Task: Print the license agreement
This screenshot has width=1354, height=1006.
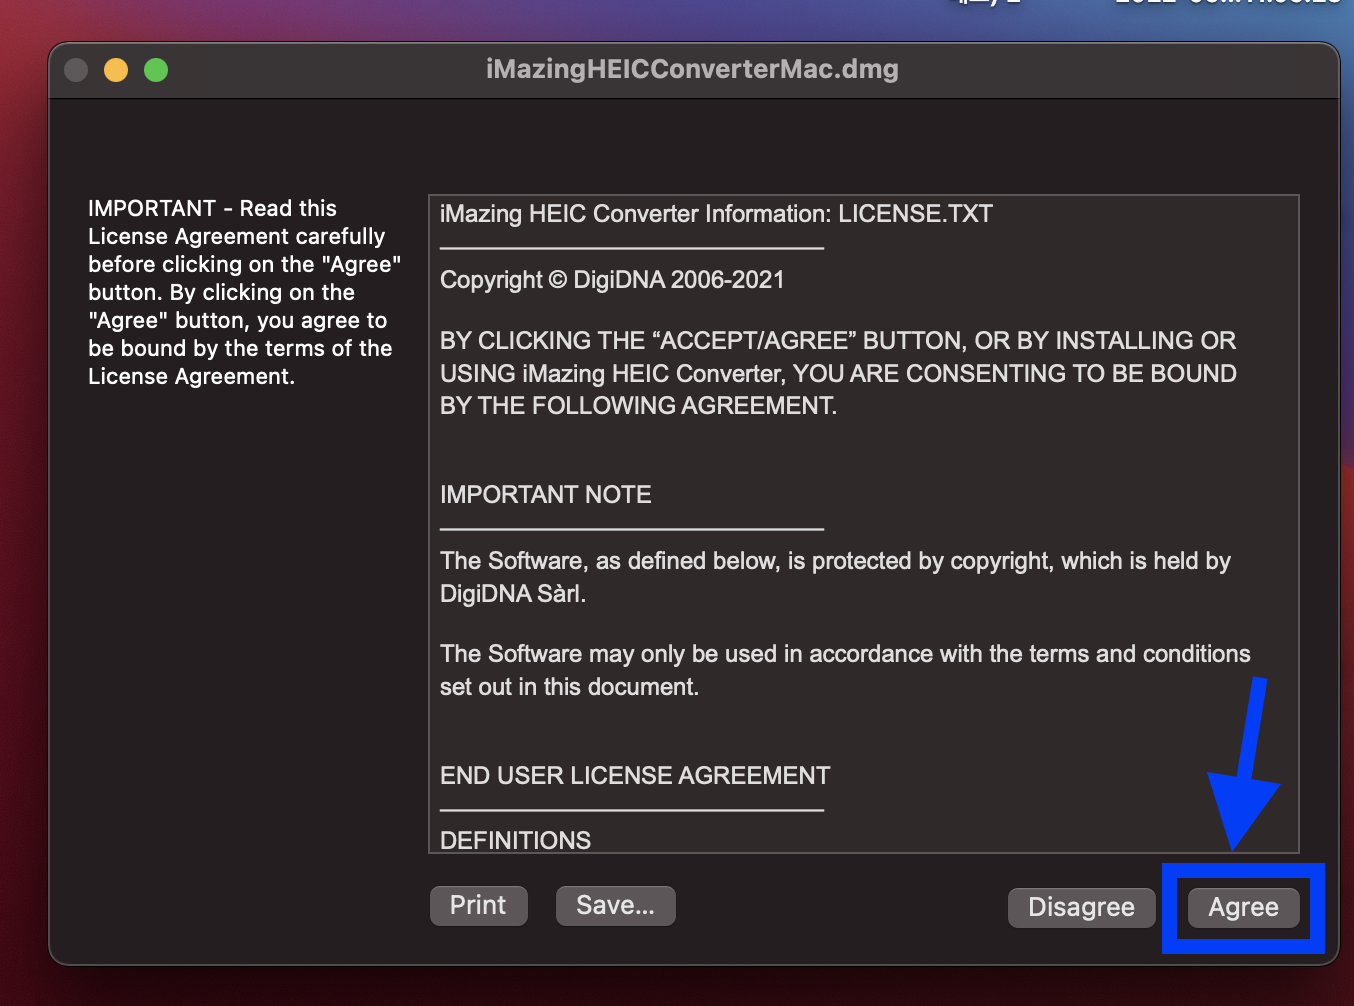Action: [478, 905]
